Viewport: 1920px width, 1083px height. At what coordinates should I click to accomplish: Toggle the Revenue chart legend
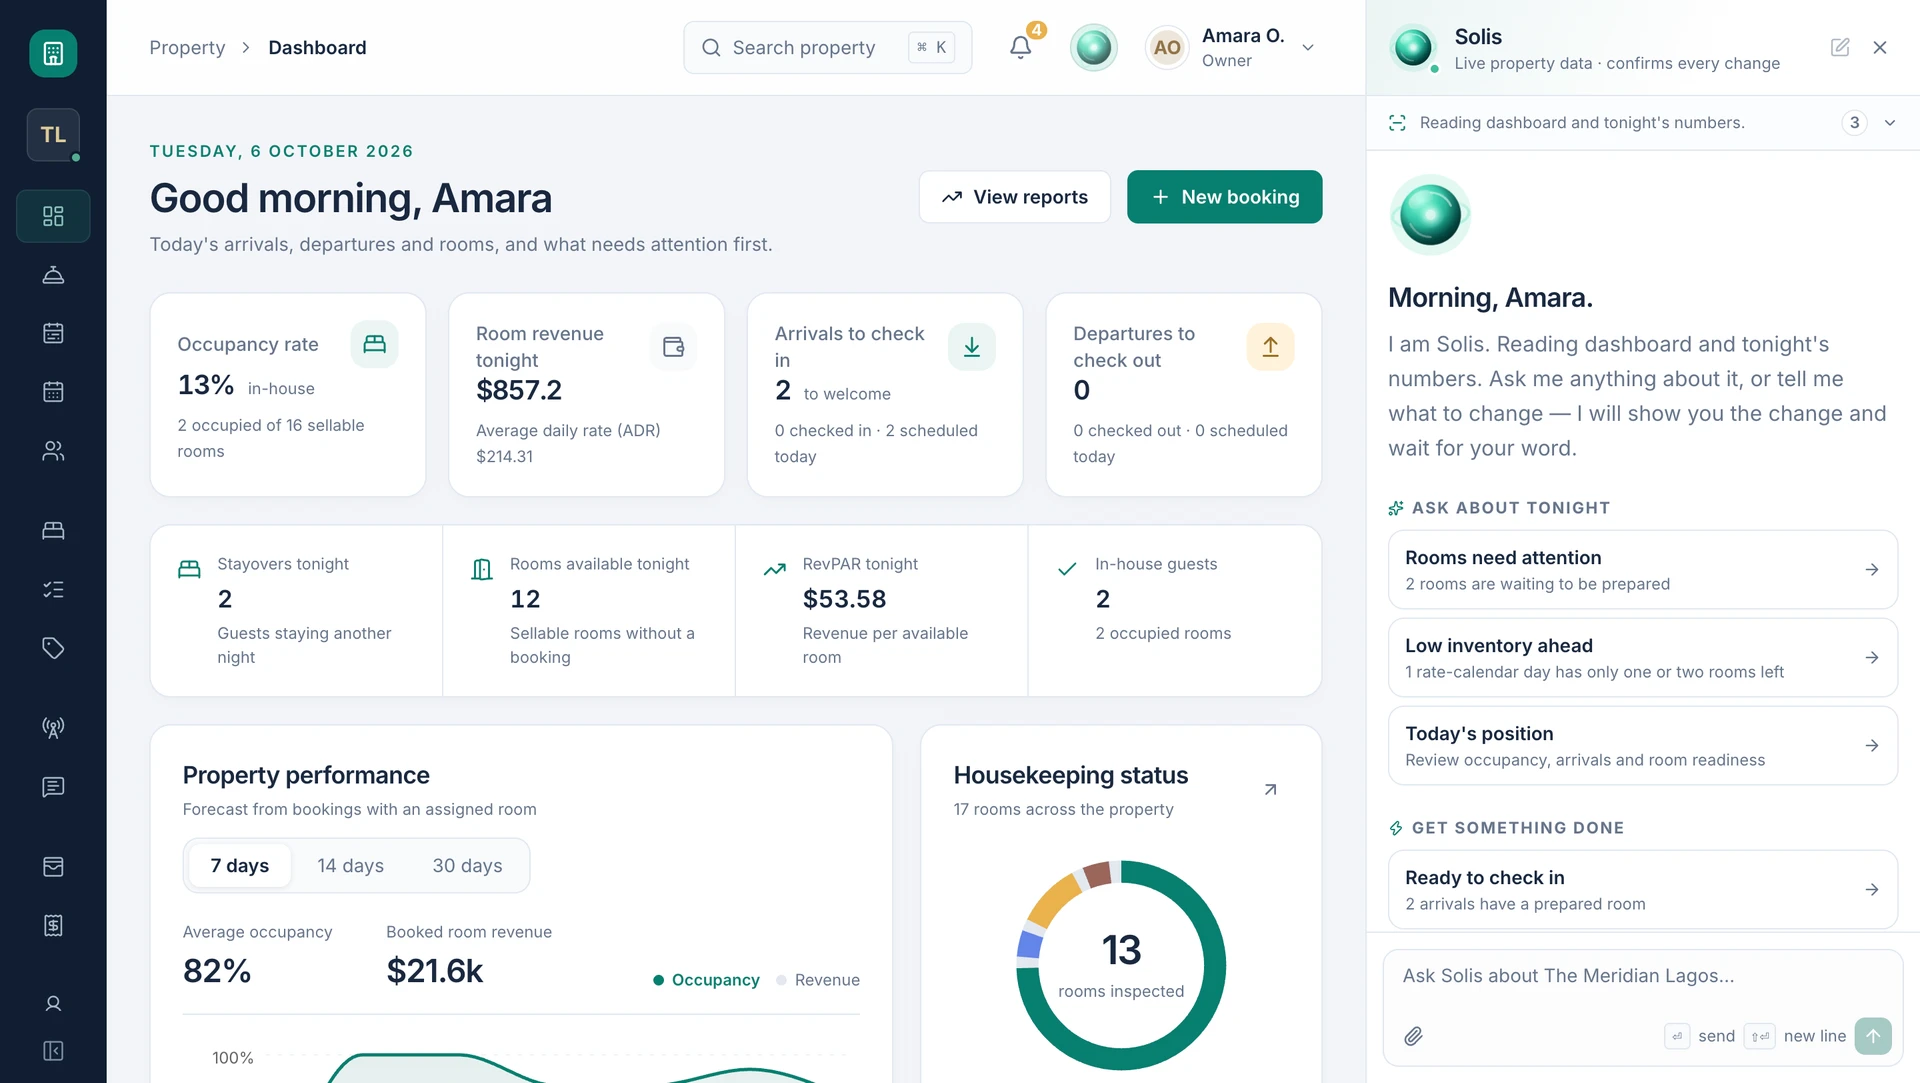pyautogui.click(x=818, y=980)
